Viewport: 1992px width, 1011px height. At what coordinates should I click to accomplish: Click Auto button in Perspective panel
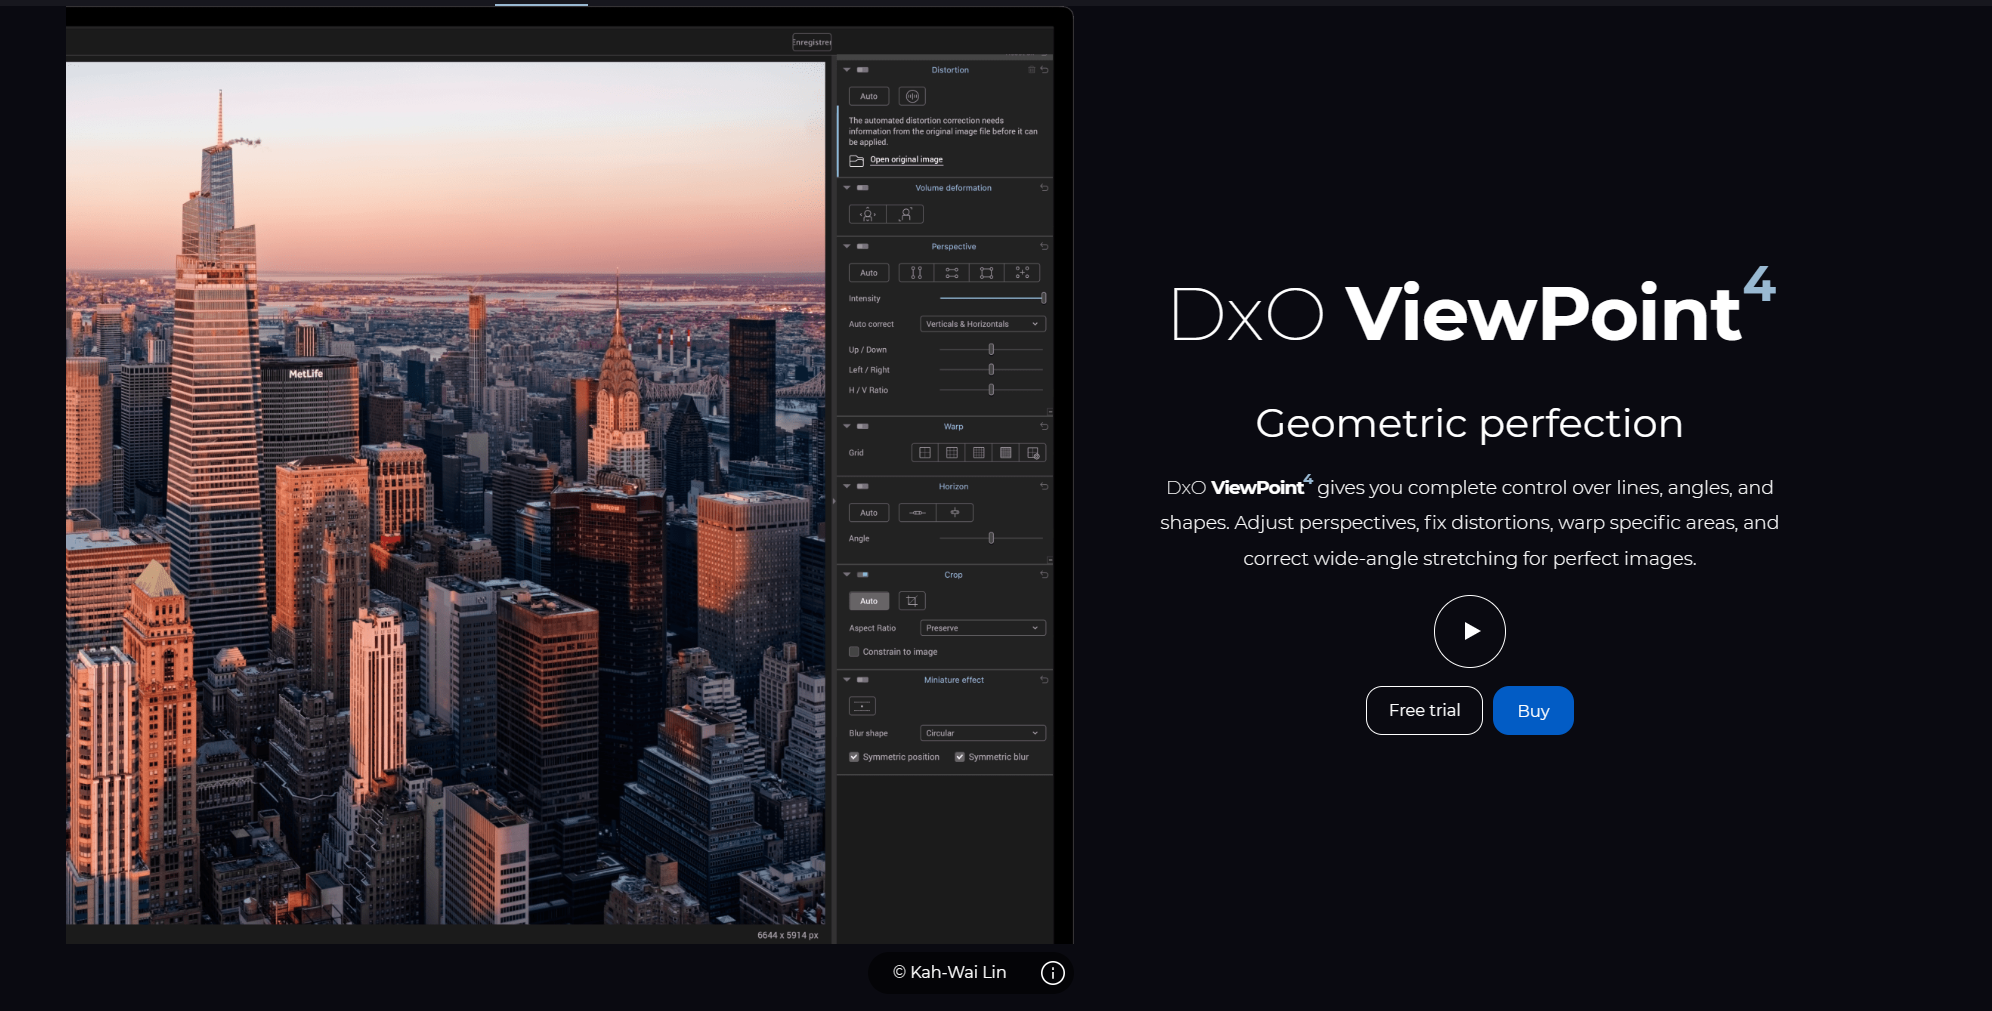click(x=869, y=273)
